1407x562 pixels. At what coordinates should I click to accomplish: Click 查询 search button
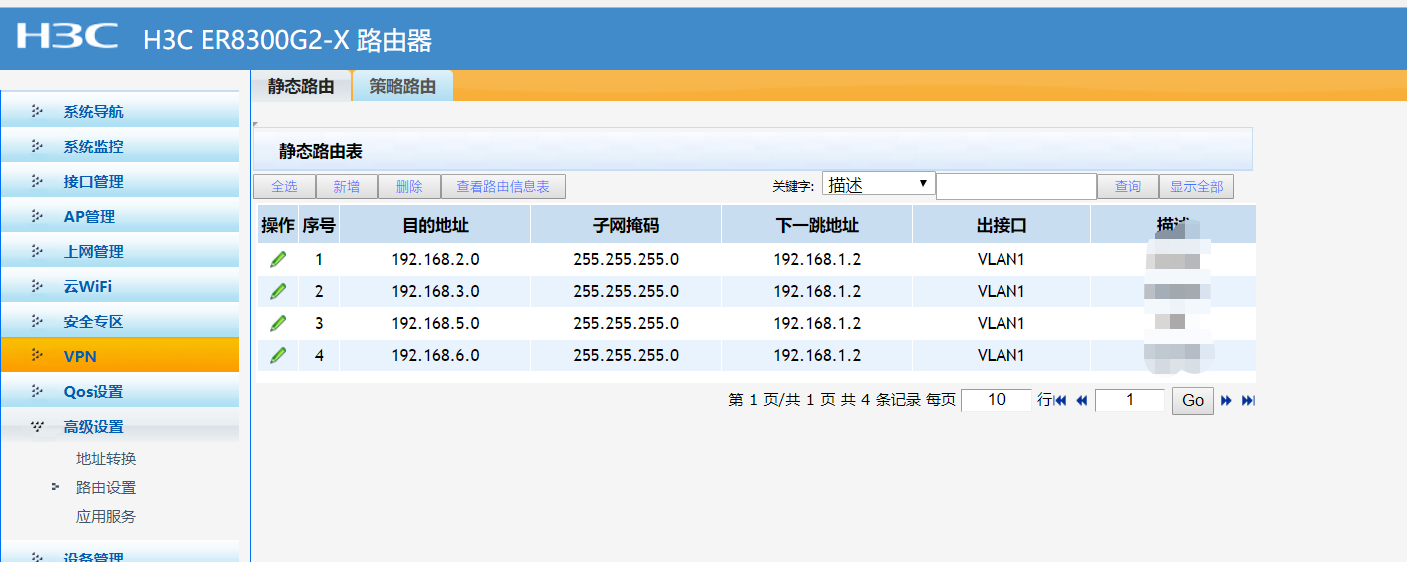(x=1128, y=187)
